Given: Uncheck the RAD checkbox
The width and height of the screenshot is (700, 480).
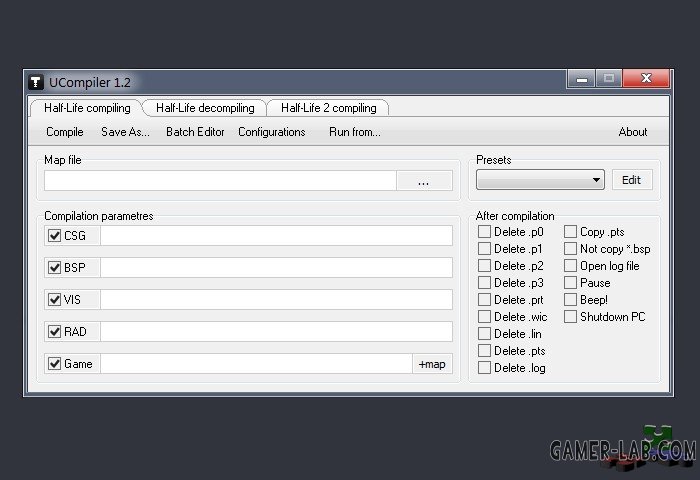Looking at the screenshot, I should 54,331.
